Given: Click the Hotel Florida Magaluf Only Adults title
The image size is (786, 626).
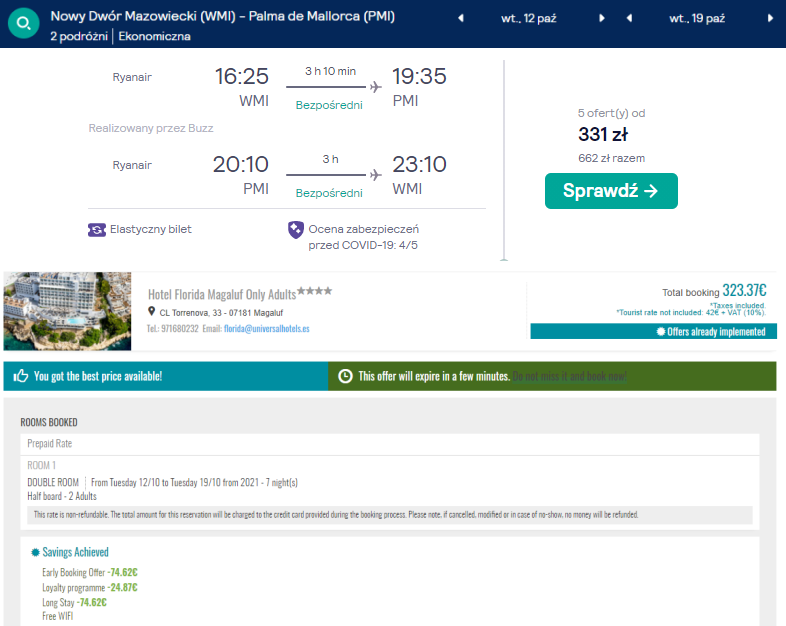Looking at the screenshot, I should click(x=222, y=294).
